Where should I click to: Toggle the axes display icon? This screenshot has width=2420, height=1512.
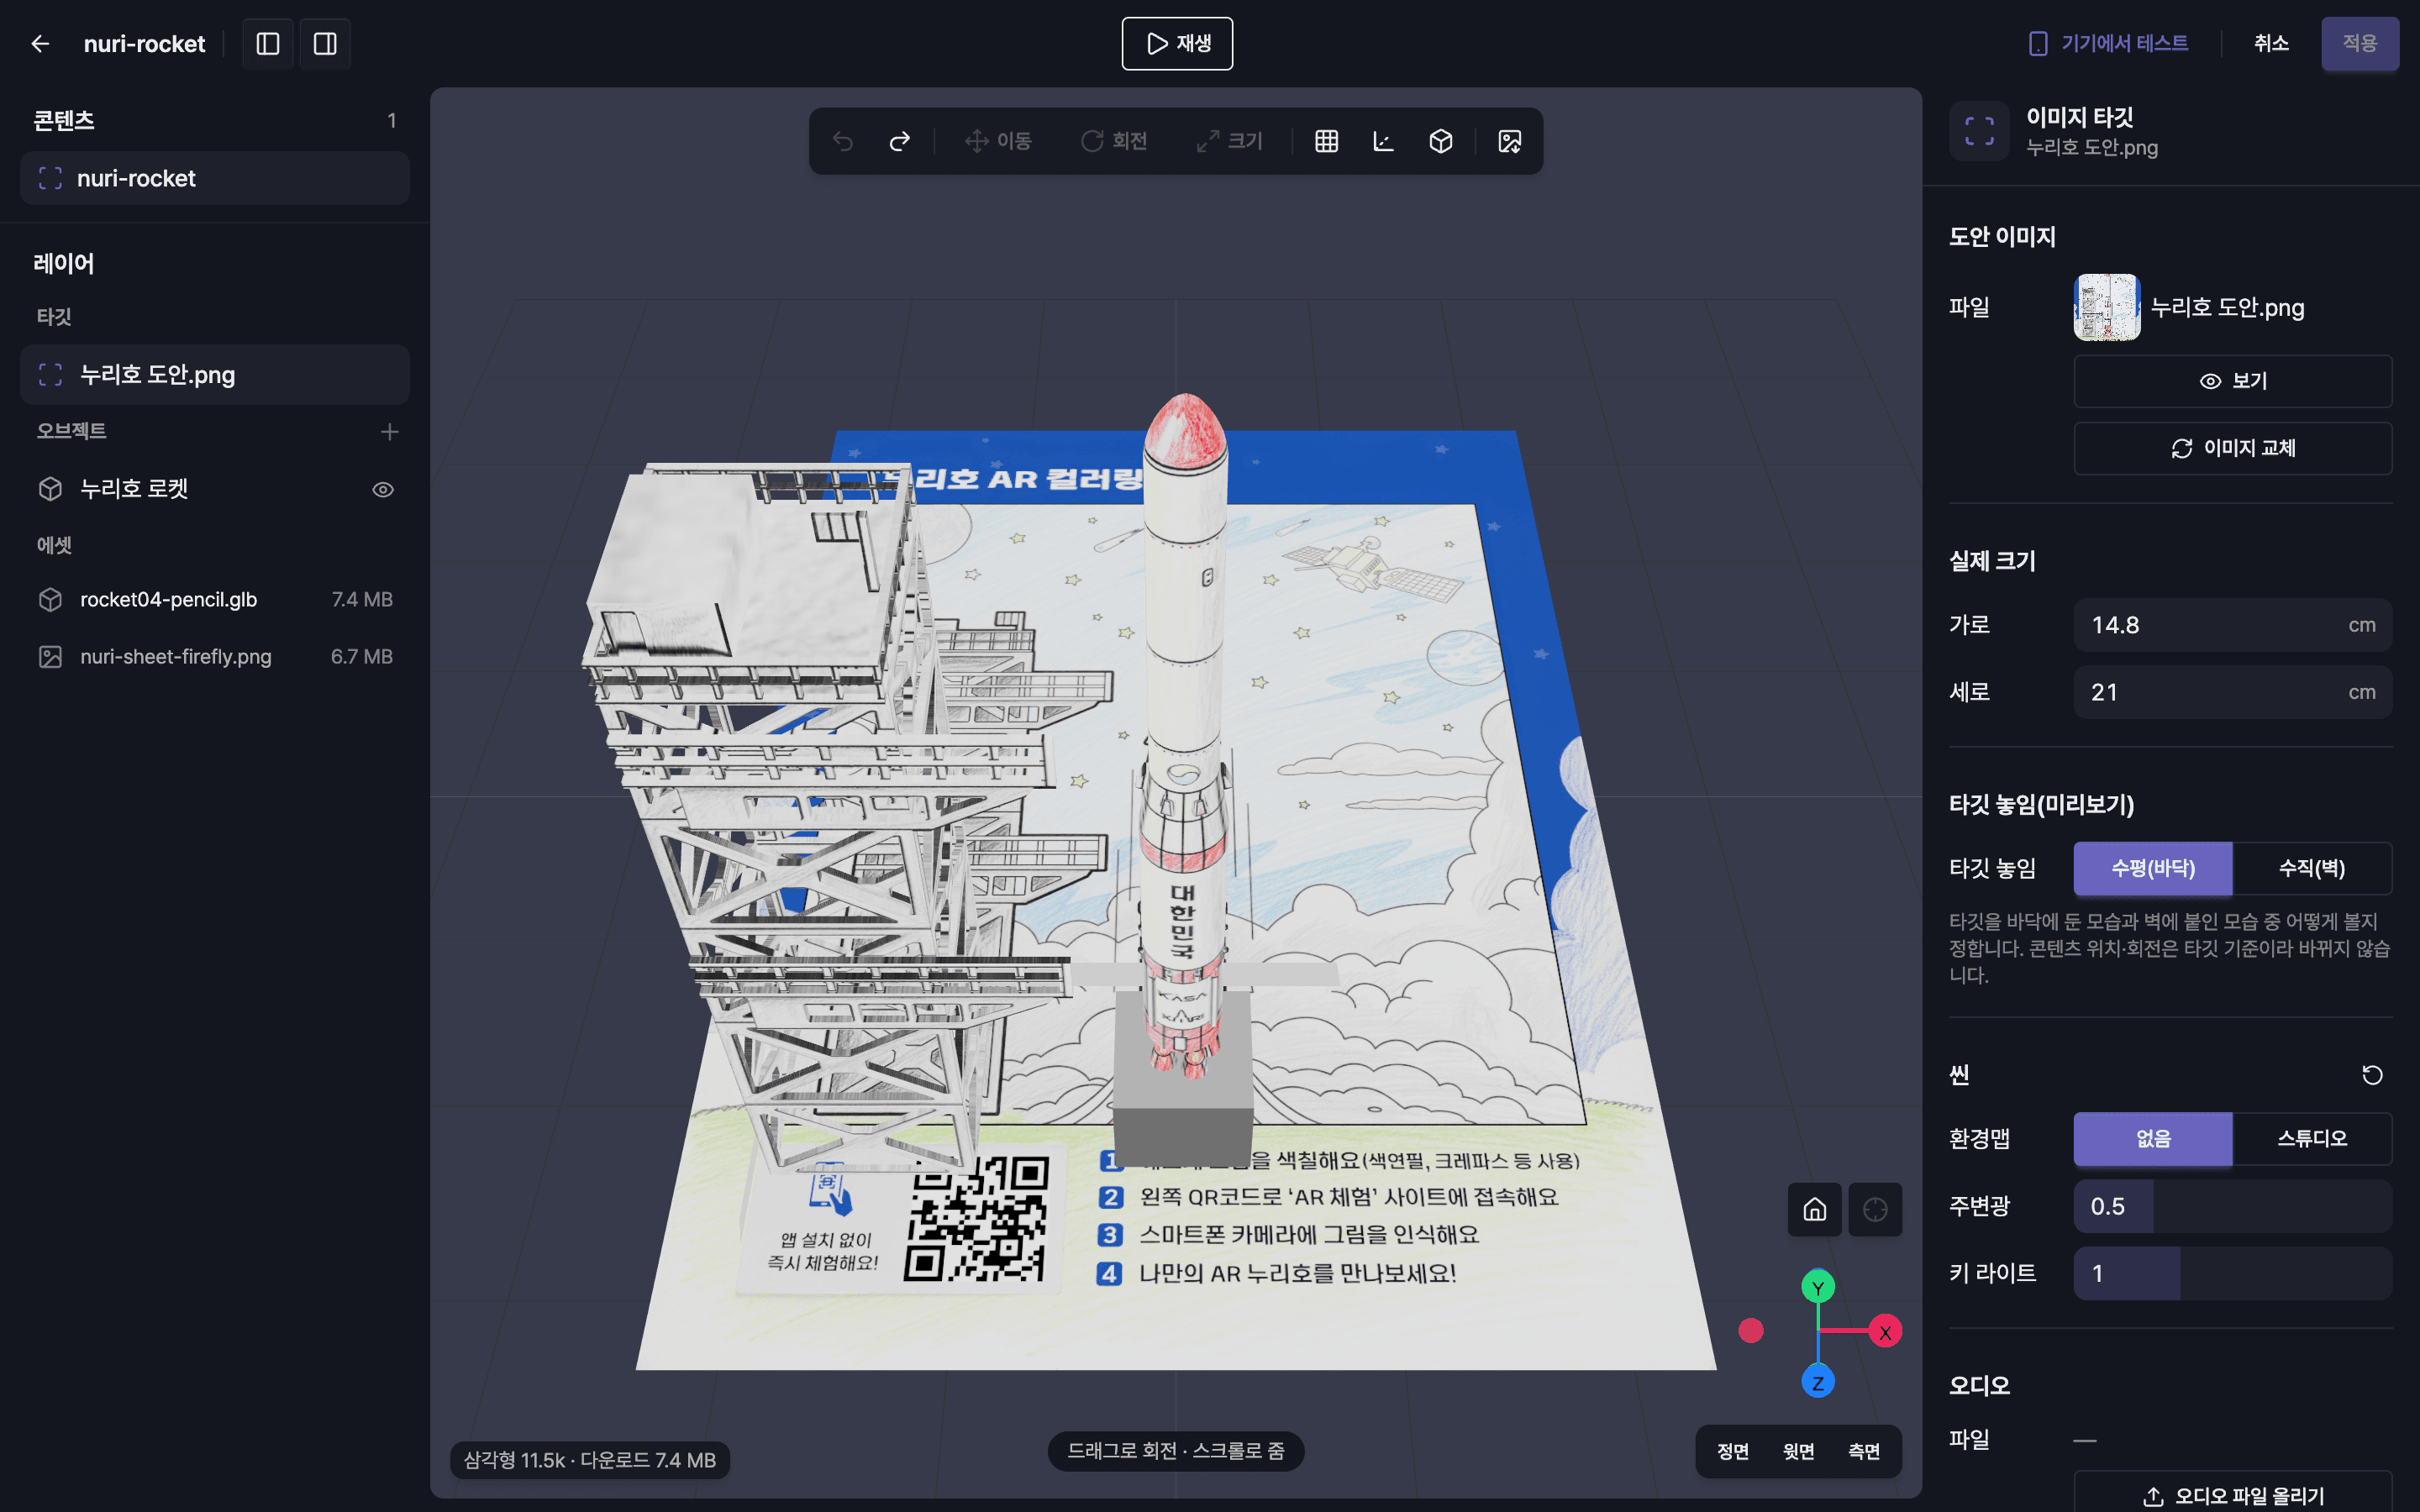click(x=1383, y=141)
